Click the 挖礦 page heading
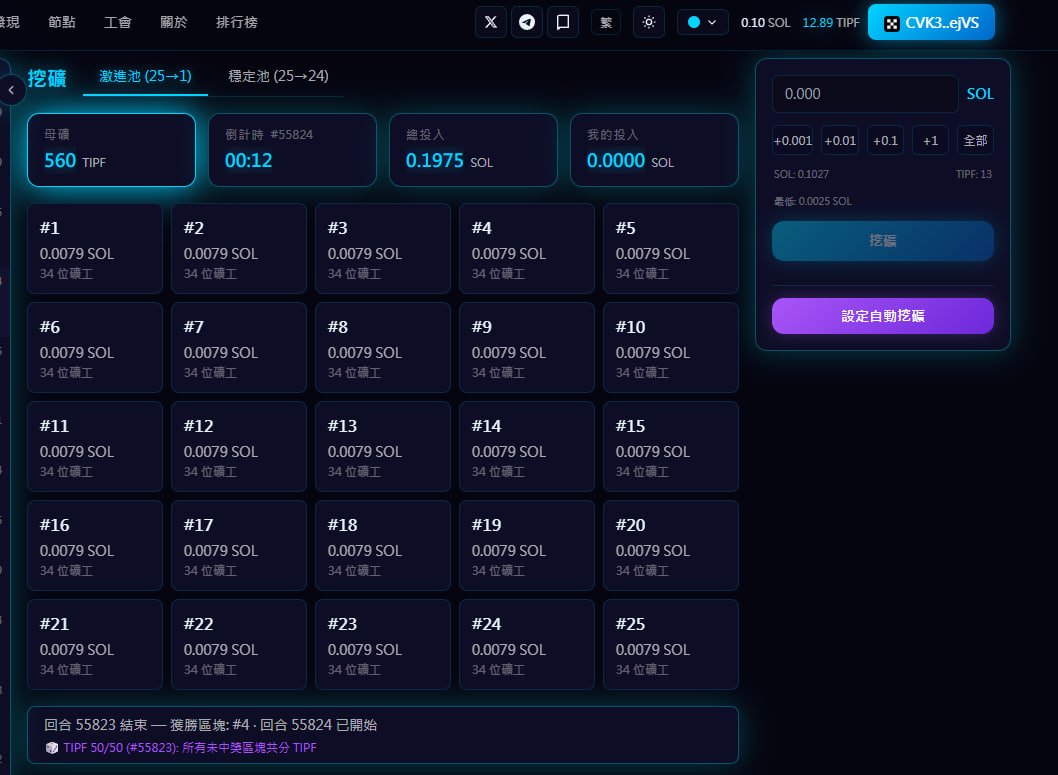This screenshot has height=775, width=1058. pos(47,78)
